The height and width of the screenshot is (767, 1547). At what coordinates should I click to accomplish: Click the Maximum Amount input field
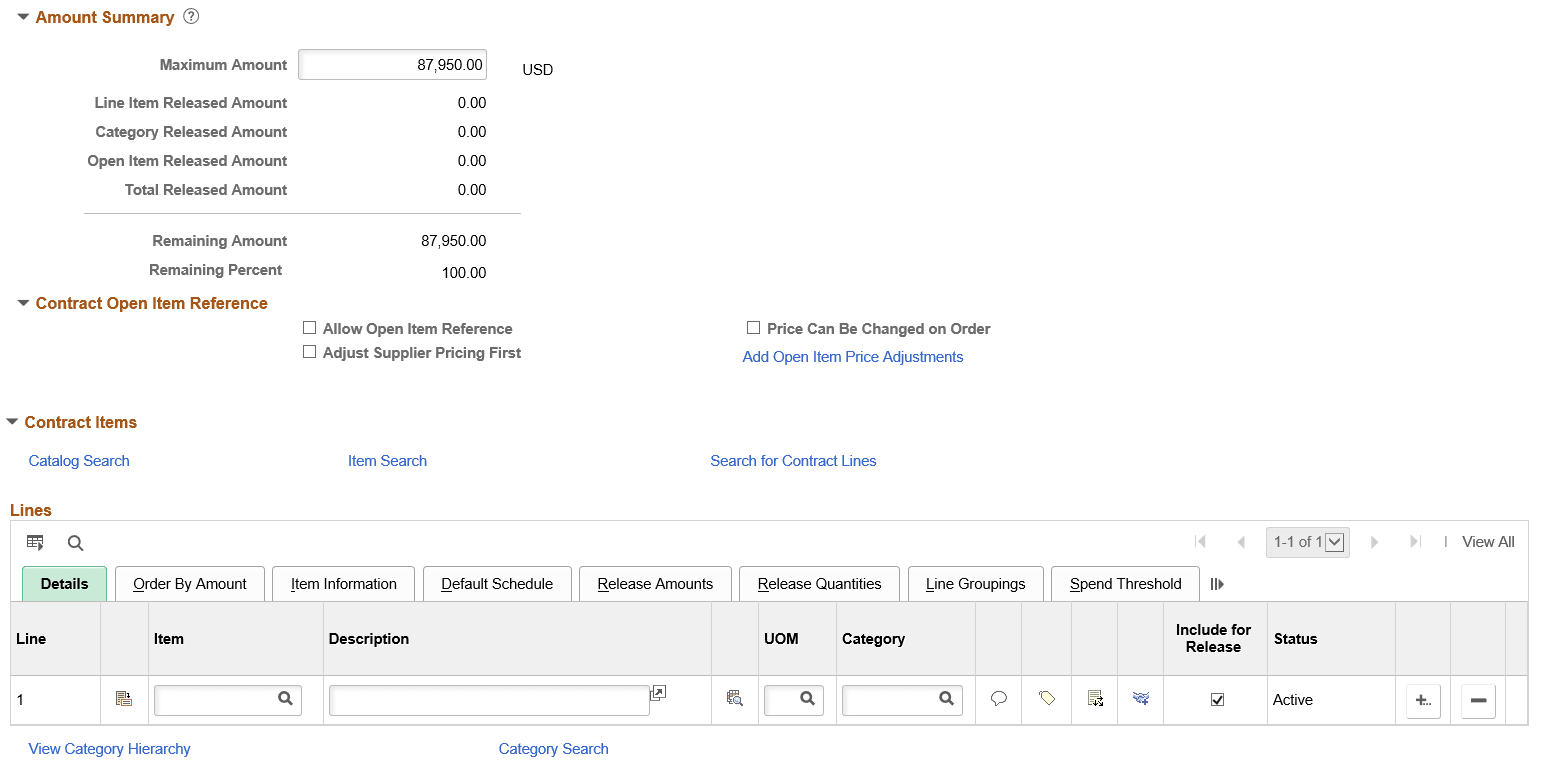coord(392,64)
